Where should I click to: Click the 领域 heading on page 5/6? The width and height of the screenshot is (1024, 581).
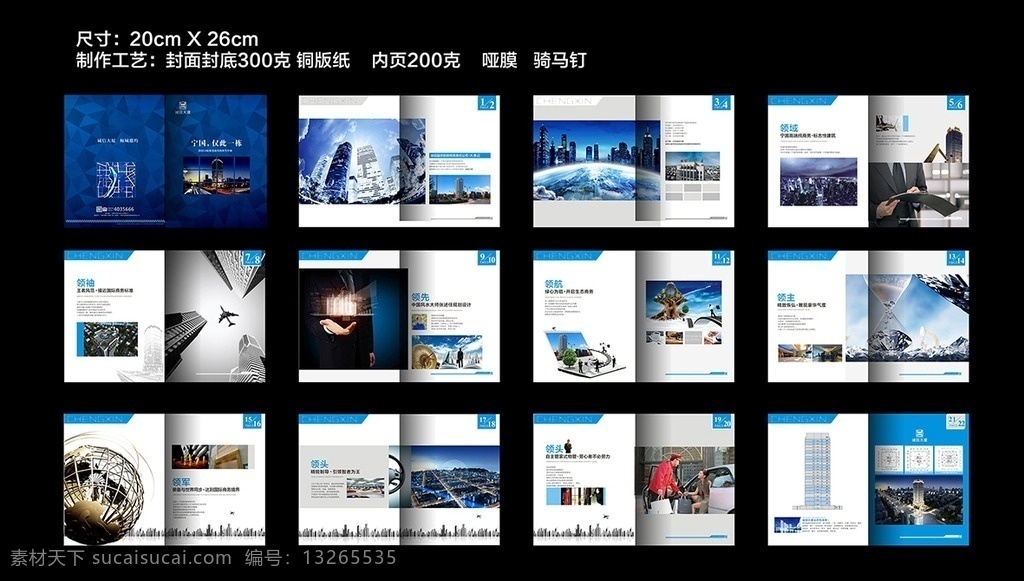789,128
